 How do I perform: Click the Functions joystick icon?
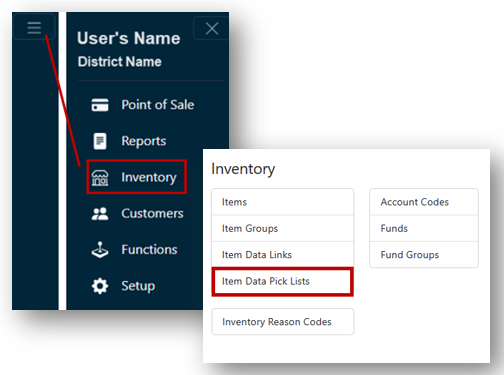100,250
